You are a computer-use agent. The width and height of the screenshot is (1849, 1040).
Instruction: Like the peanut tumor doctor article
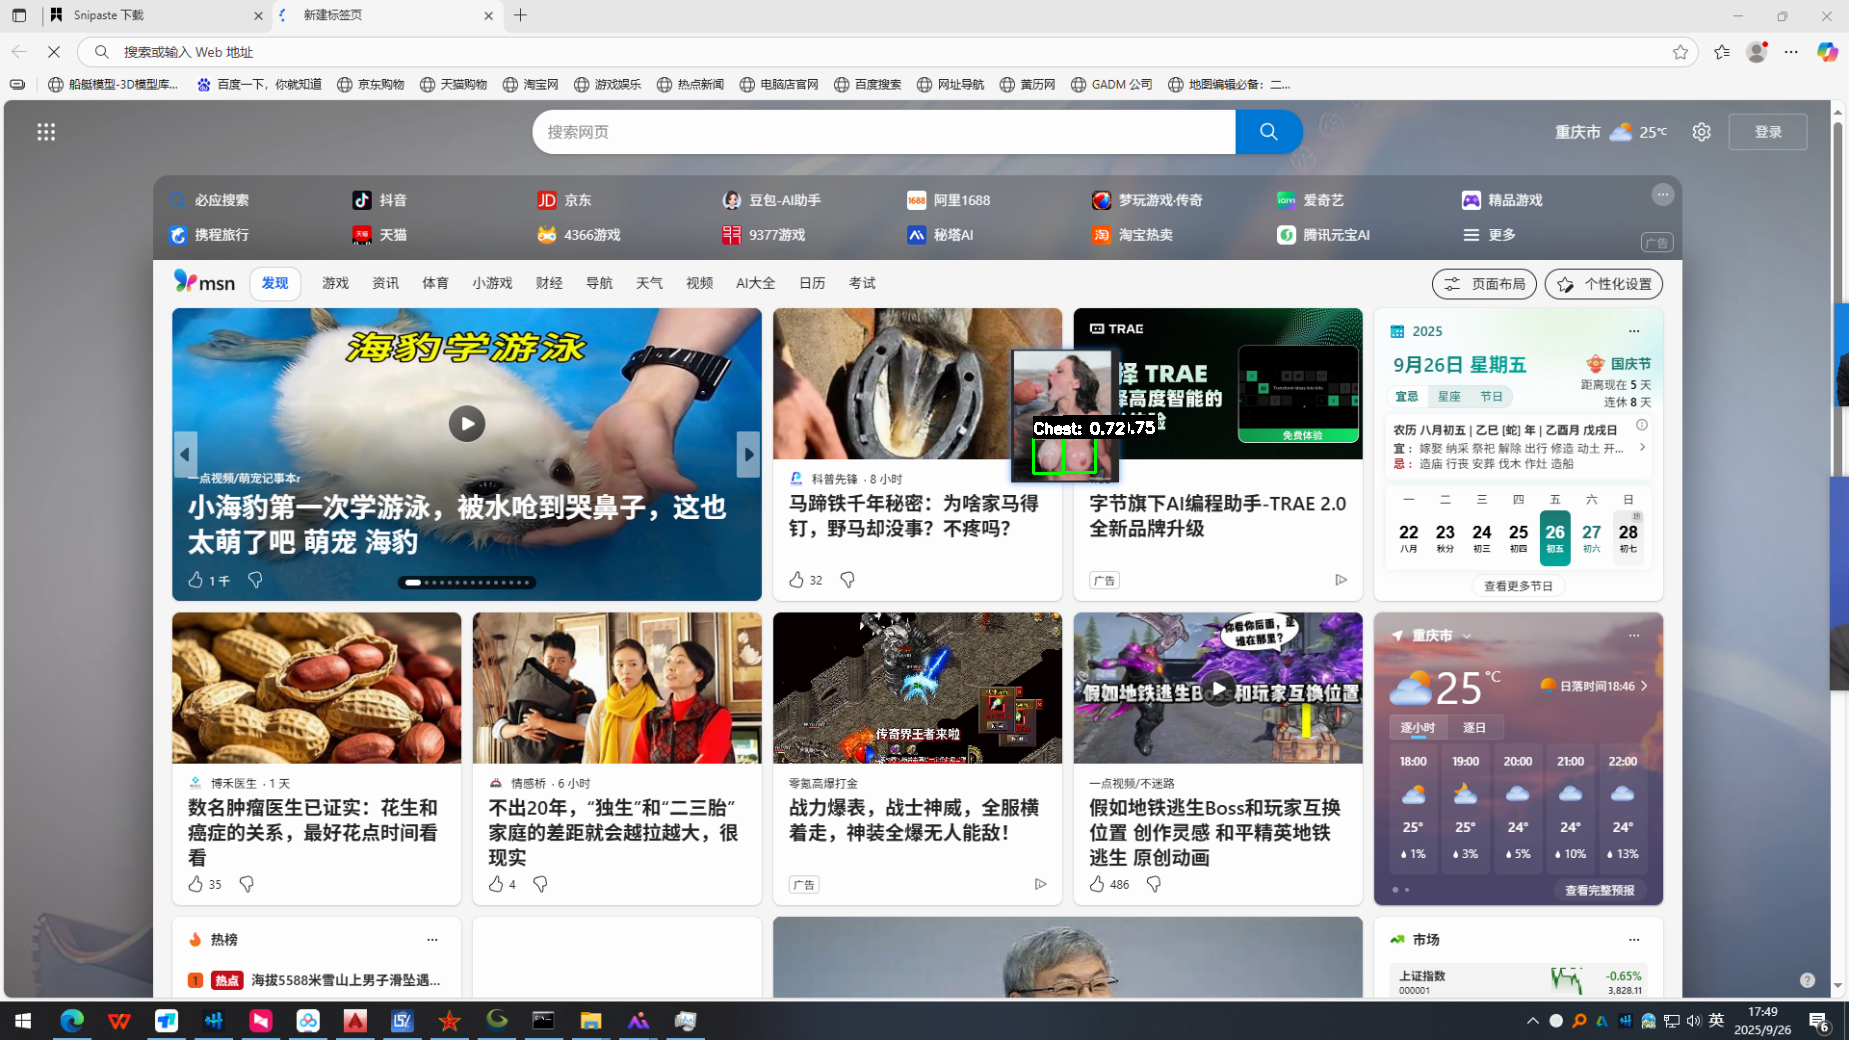click(196, 884)
